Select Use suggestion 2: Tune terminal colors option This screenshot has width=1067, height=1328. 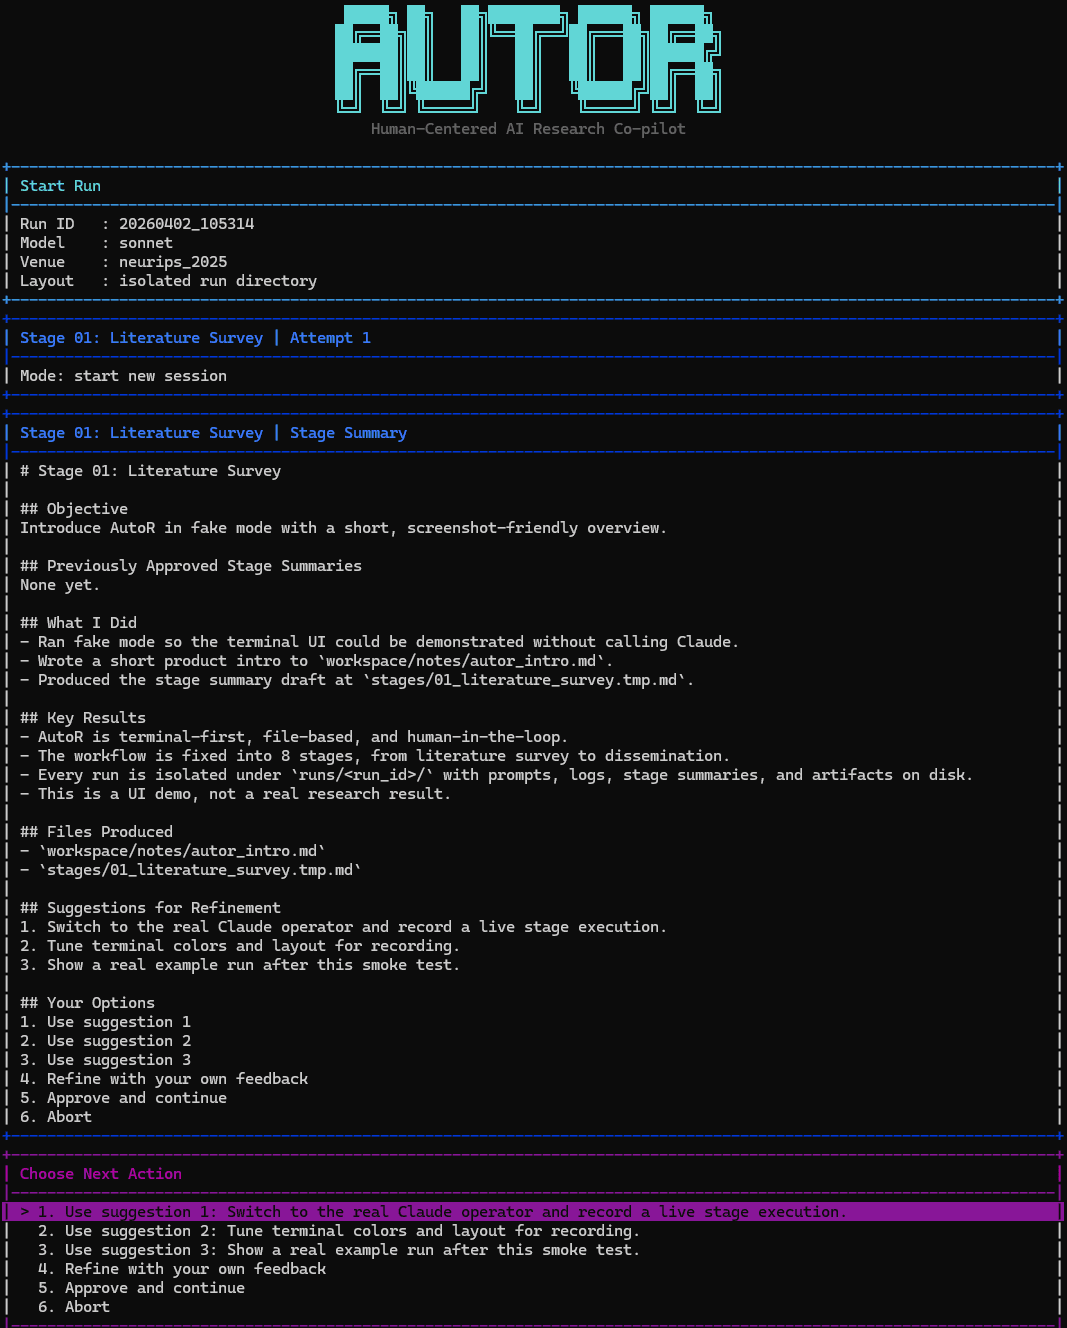pyautogui.click(x=338, y=1231)
